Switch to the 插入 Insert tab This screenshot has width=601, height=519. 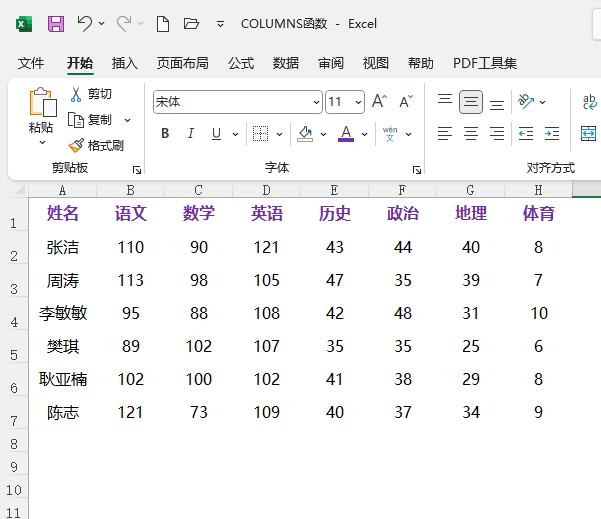pos(125,63)
